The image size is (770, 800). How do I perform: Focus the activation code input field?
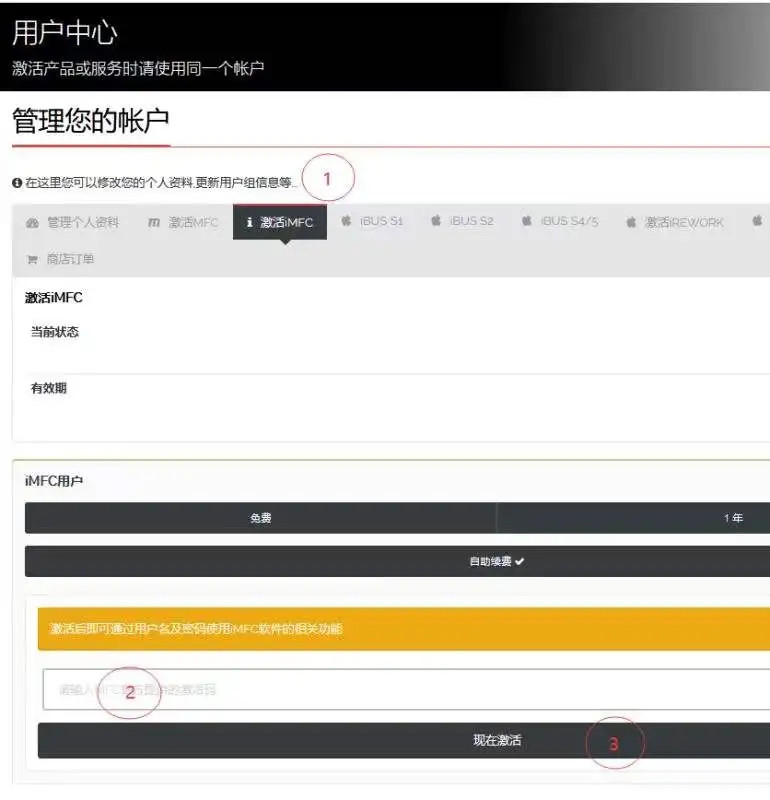[406, 689]
